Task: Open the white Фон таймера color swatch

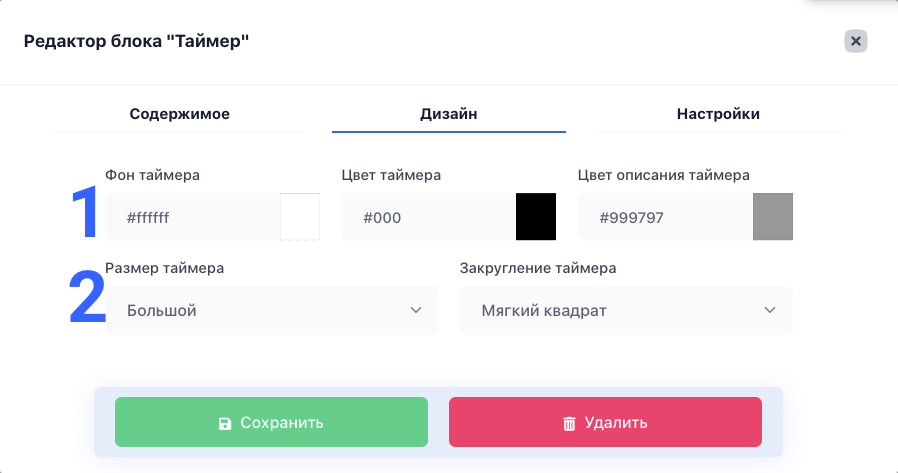Action: 300,216
